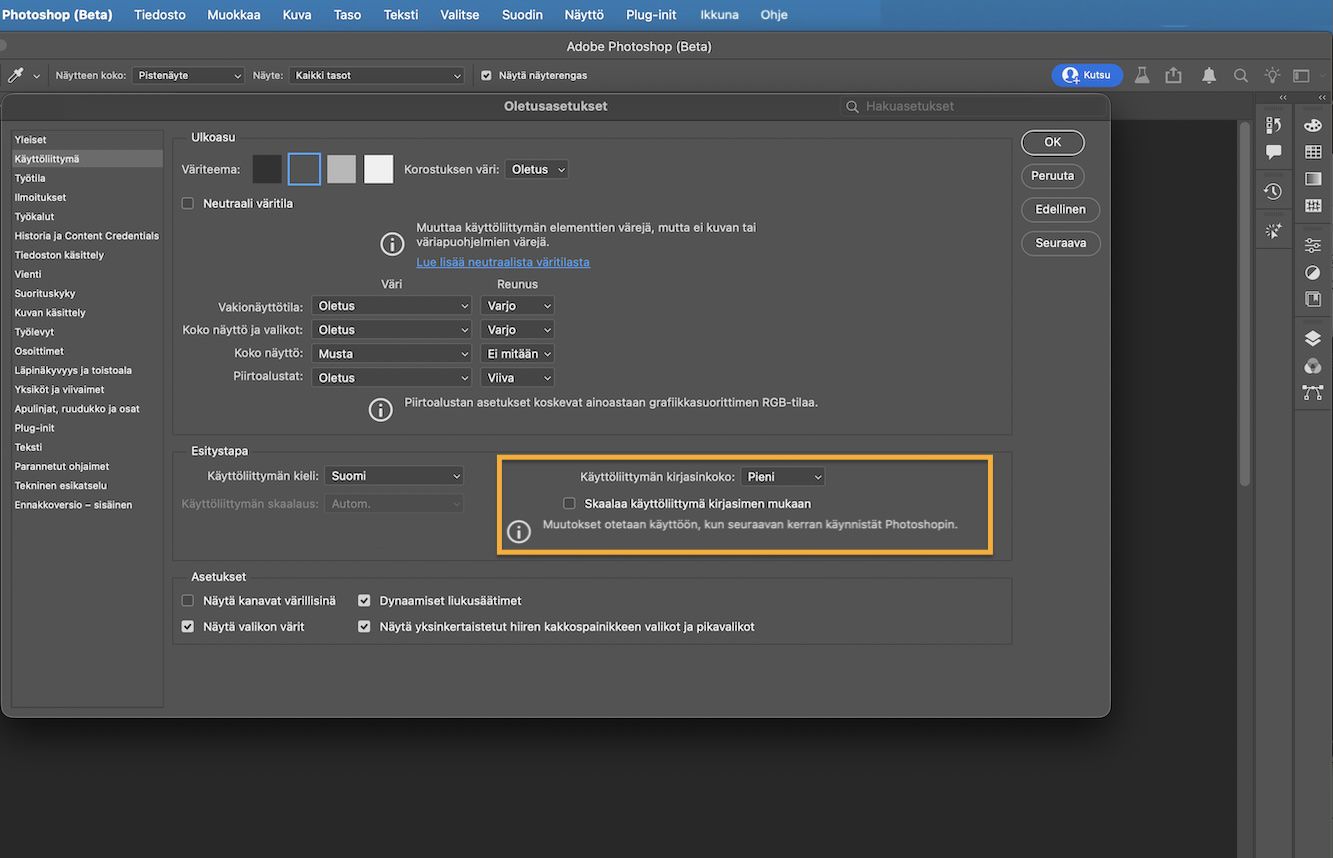The width and height of the screenshot is (1333, 858).
Task: Open the History panel clock icon
Action: pyautogui.click(x=1273, y=191)
